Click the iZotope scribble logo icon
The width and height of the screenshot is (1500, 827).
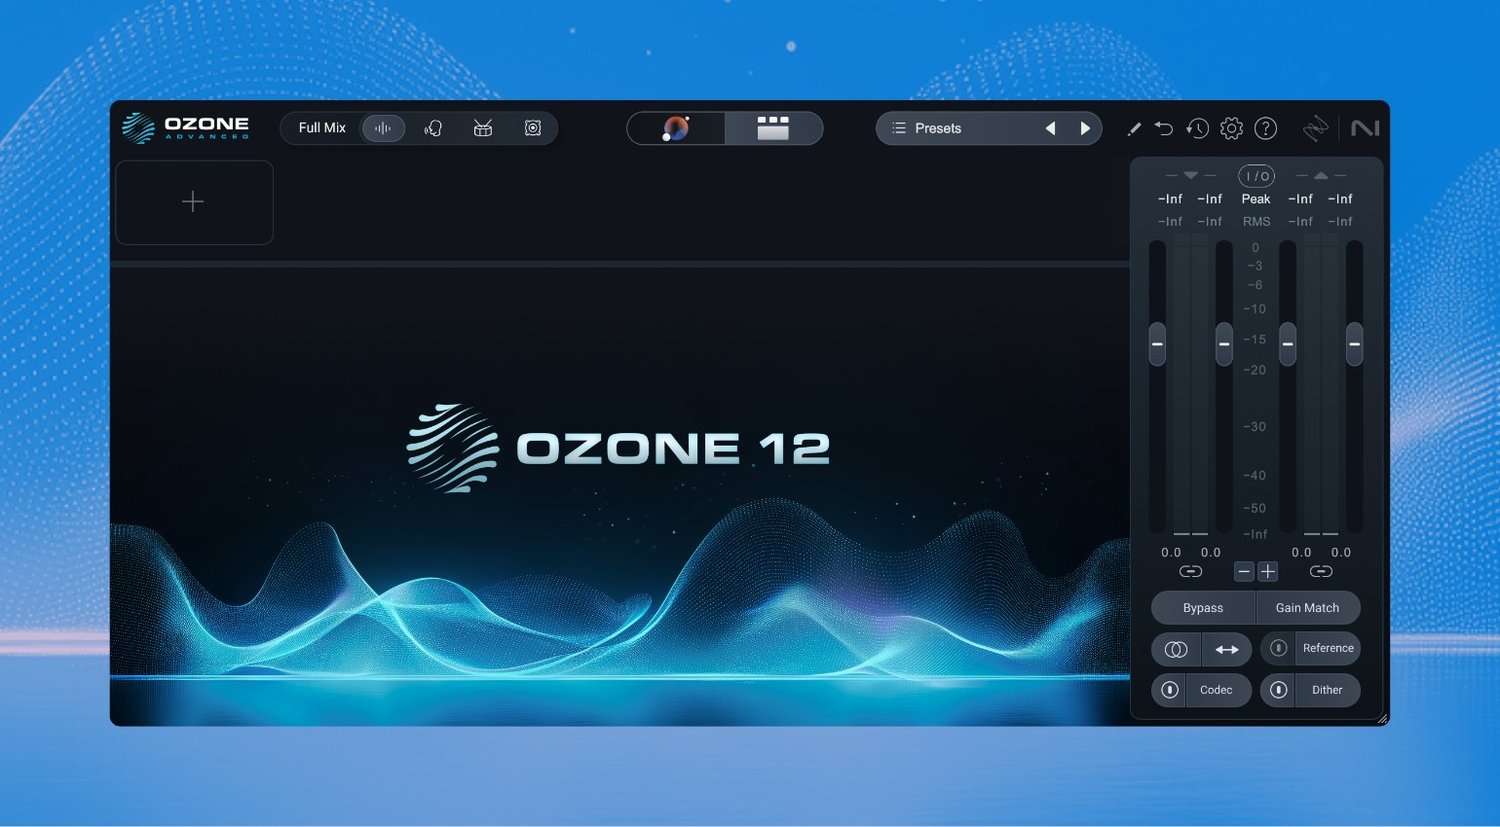pos(1316,128)
